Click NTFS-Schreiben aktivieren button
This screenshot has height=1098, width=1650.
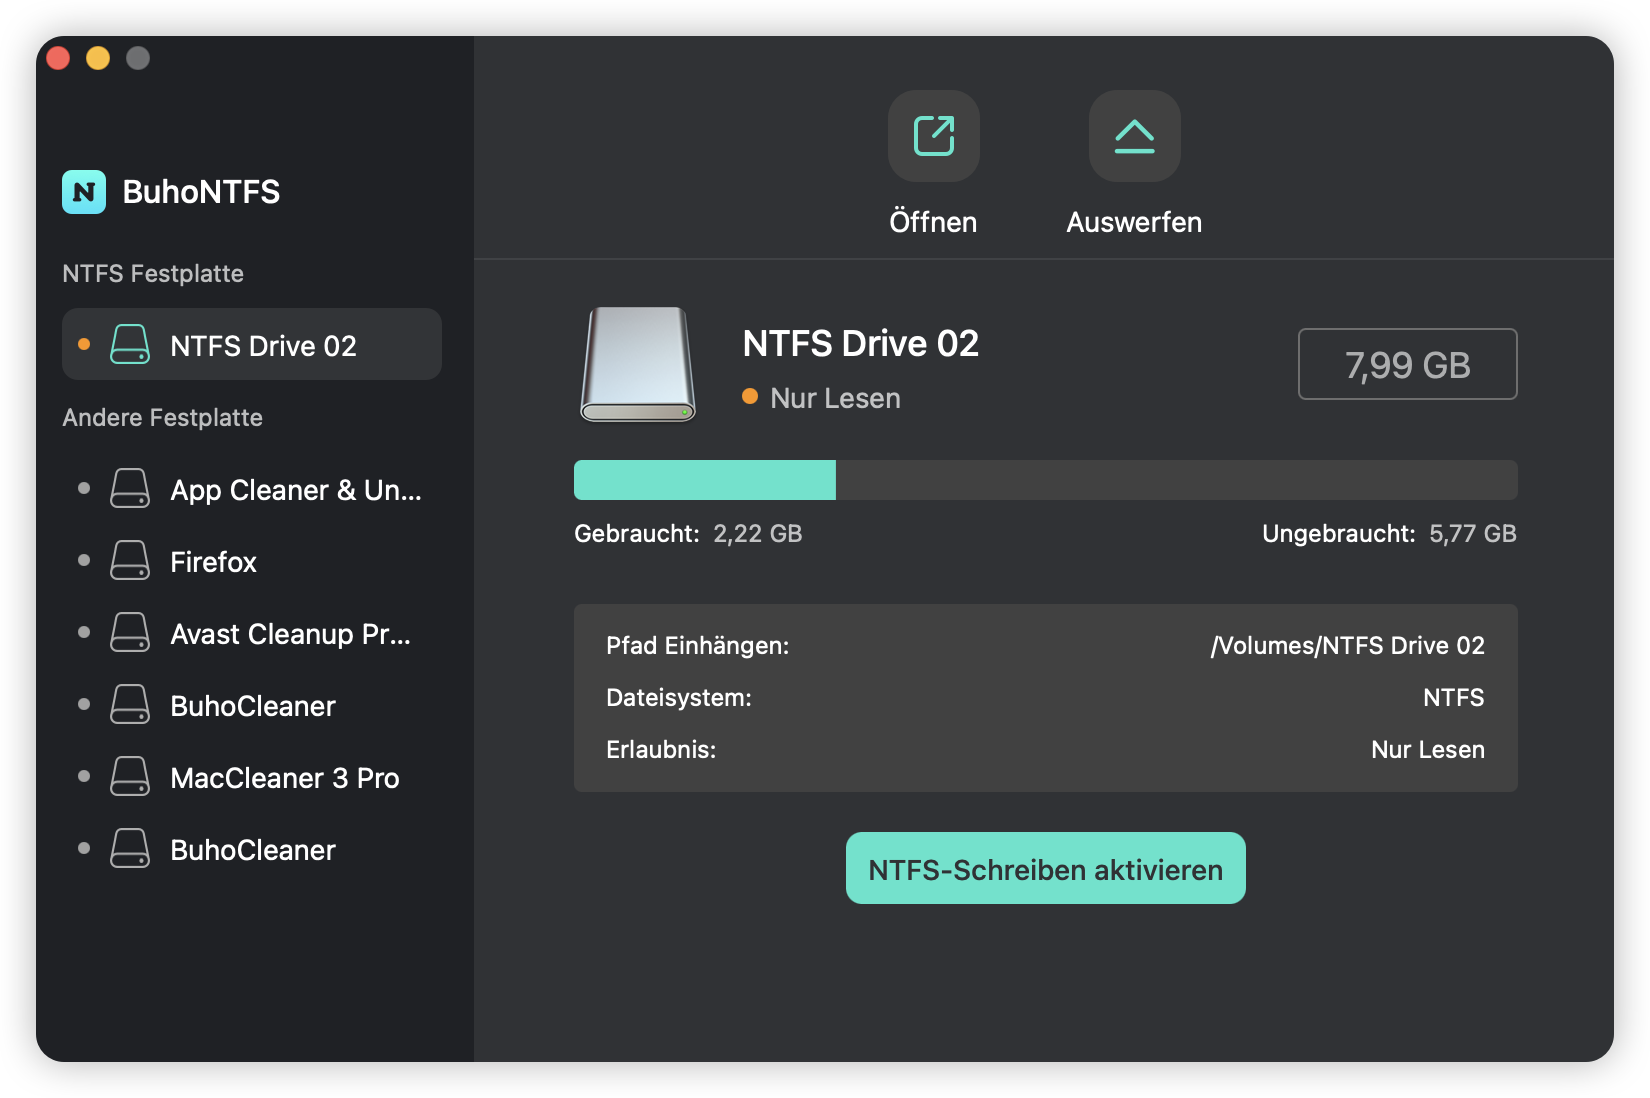(1045, 868)
